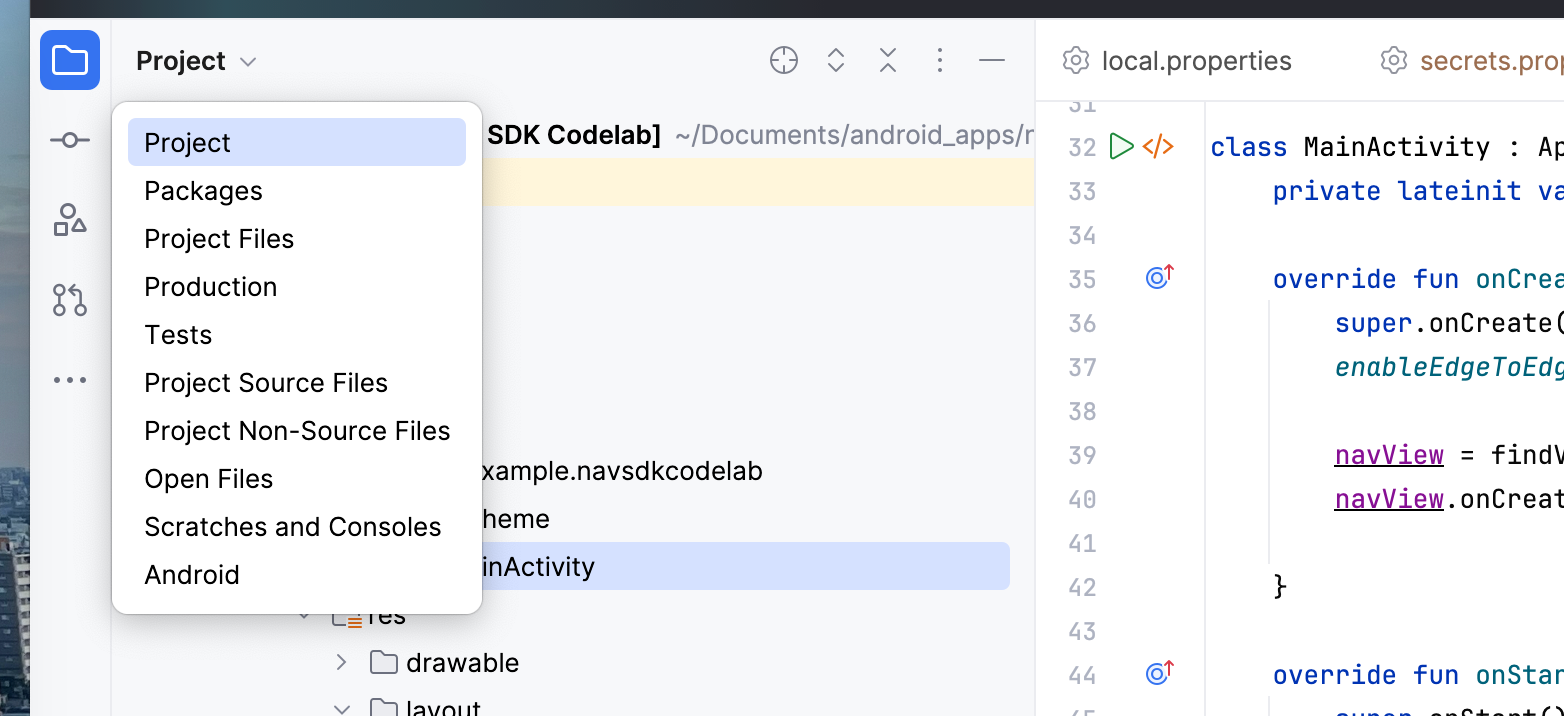Click the Select Opened File target icon
This screenshot has height=716, width=1564.
(x=783, y=60)
